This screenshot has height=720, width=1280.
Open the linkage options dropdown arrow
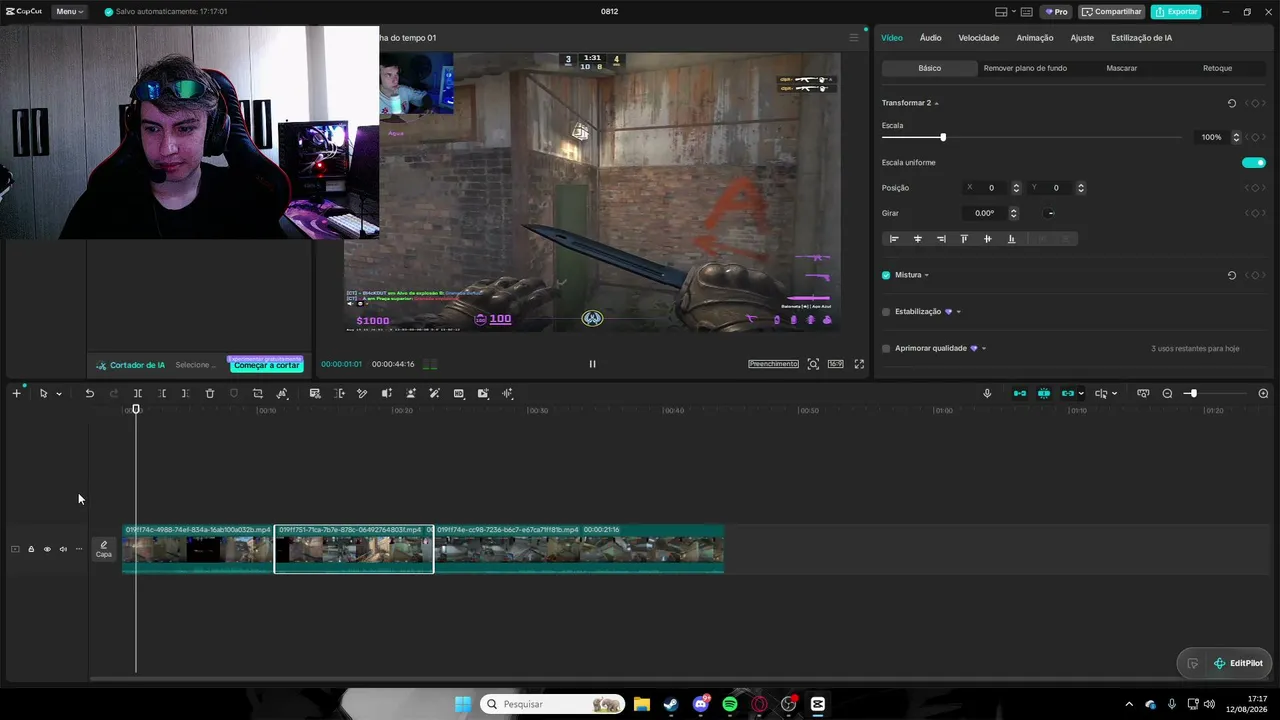(1081, 394)
